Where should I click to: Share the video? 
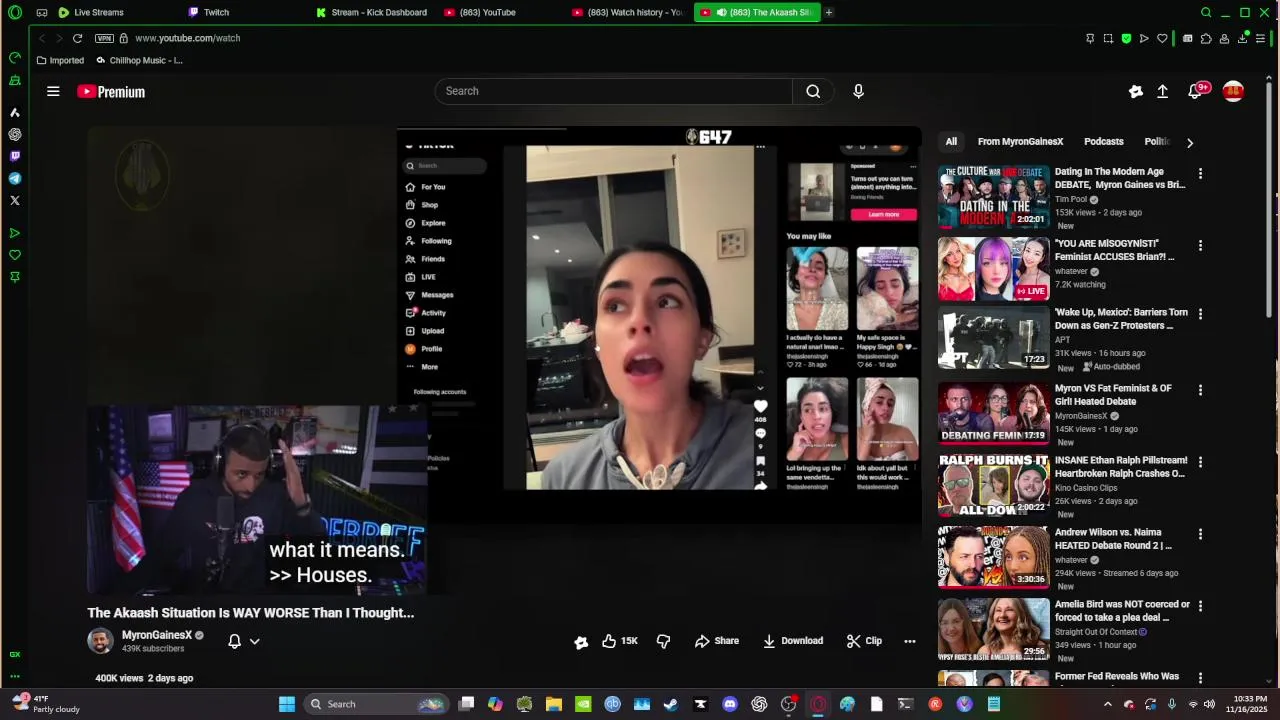coord(717,641)
